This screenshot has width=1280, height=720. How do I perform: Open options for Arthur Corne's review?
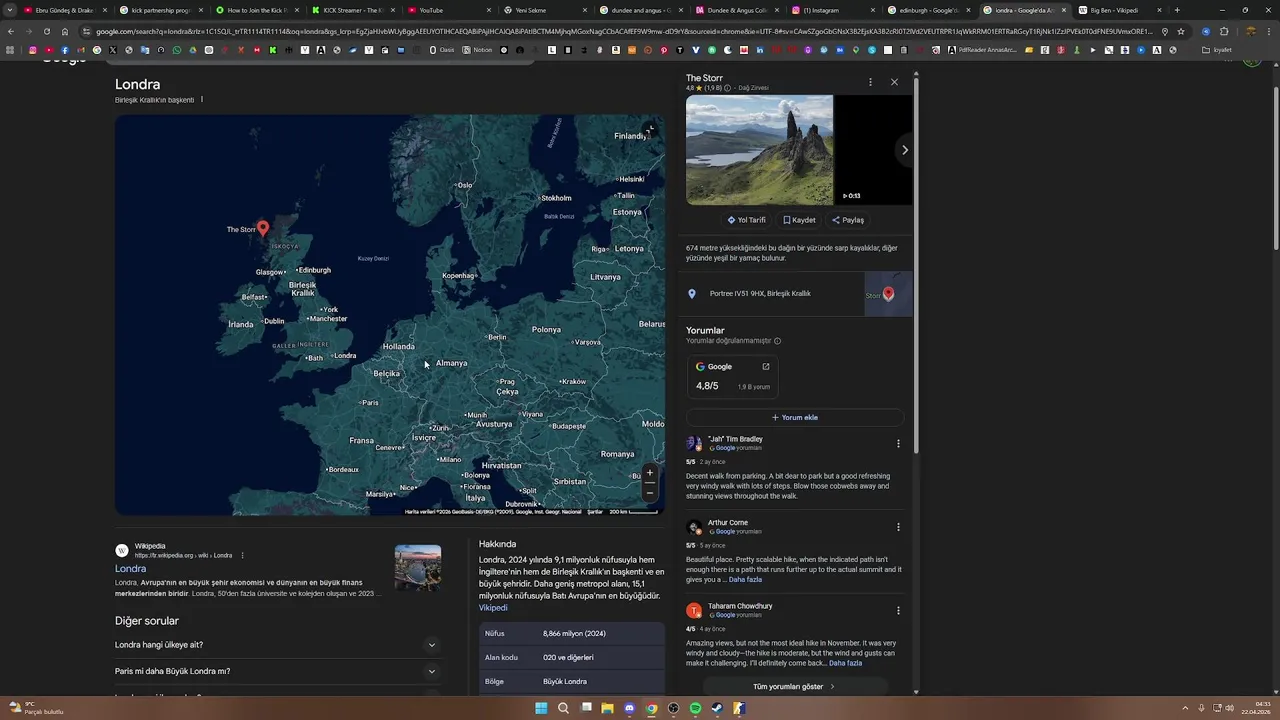click(898, 527)
